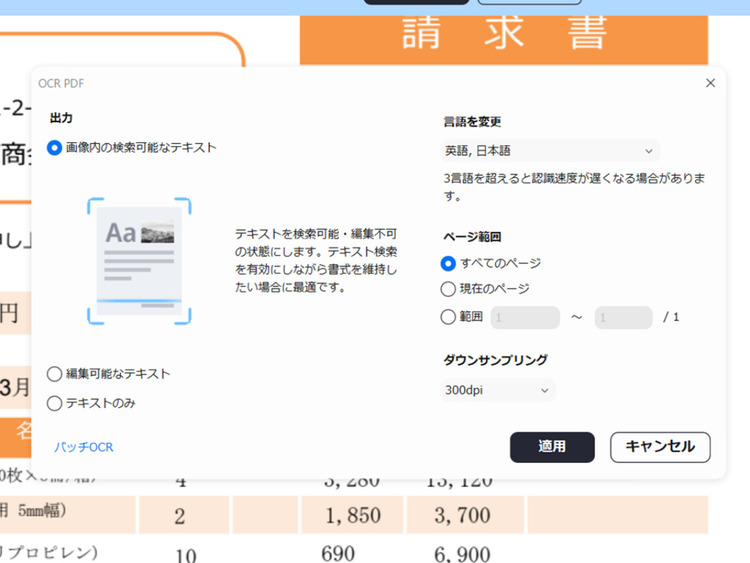Open the バッチOCR link
The image size is (750, 563).
point(83,447)
